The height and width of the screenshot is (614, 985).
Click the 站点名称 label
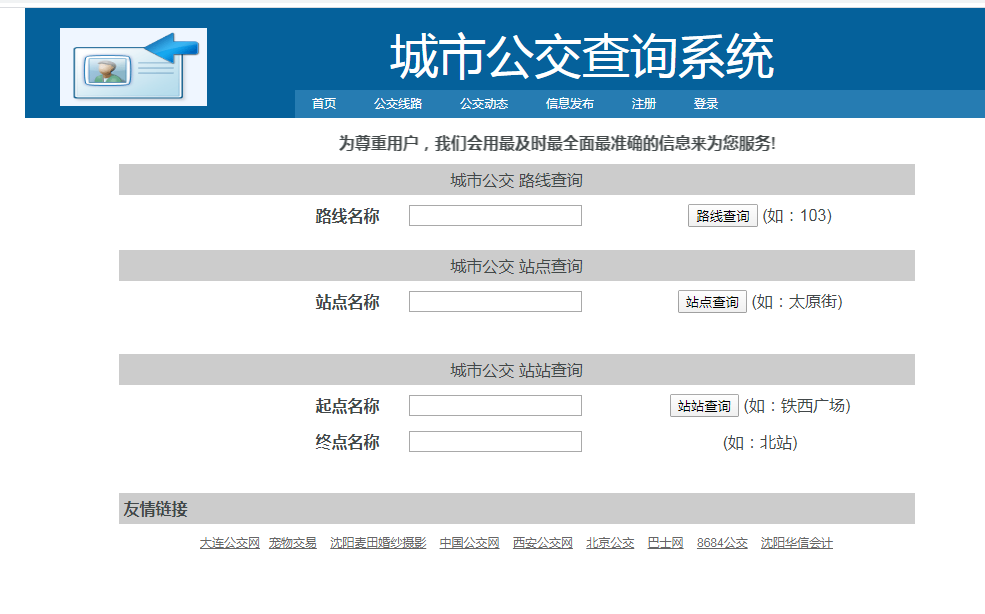point(347,302)
